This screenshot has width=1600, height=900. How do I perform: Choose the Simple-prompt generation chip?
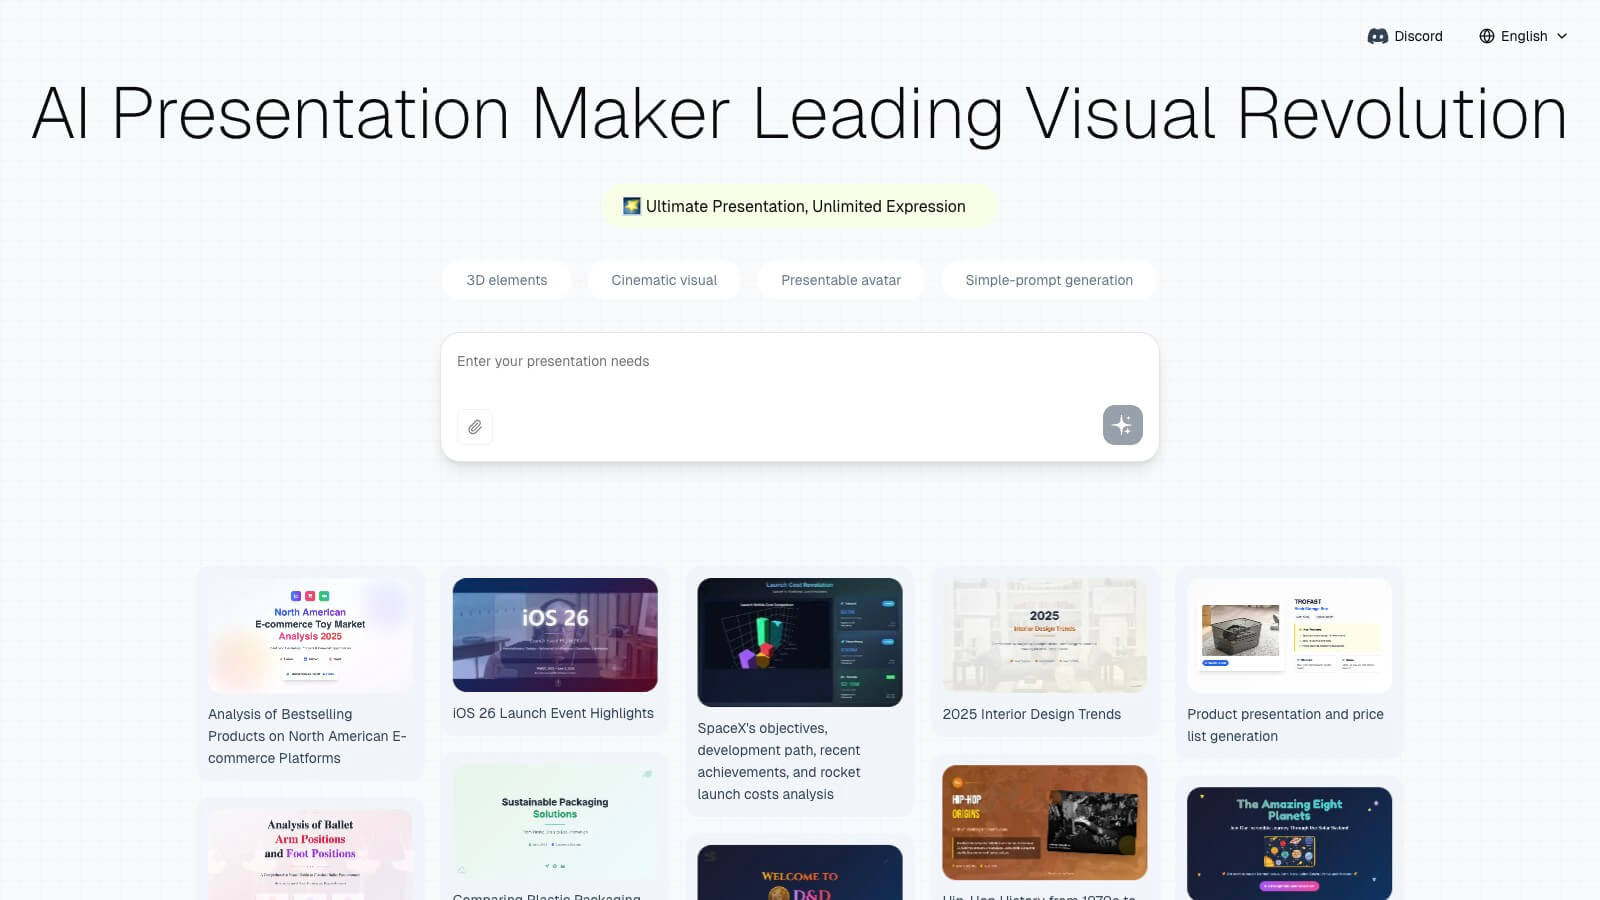tap(1048, 280)
